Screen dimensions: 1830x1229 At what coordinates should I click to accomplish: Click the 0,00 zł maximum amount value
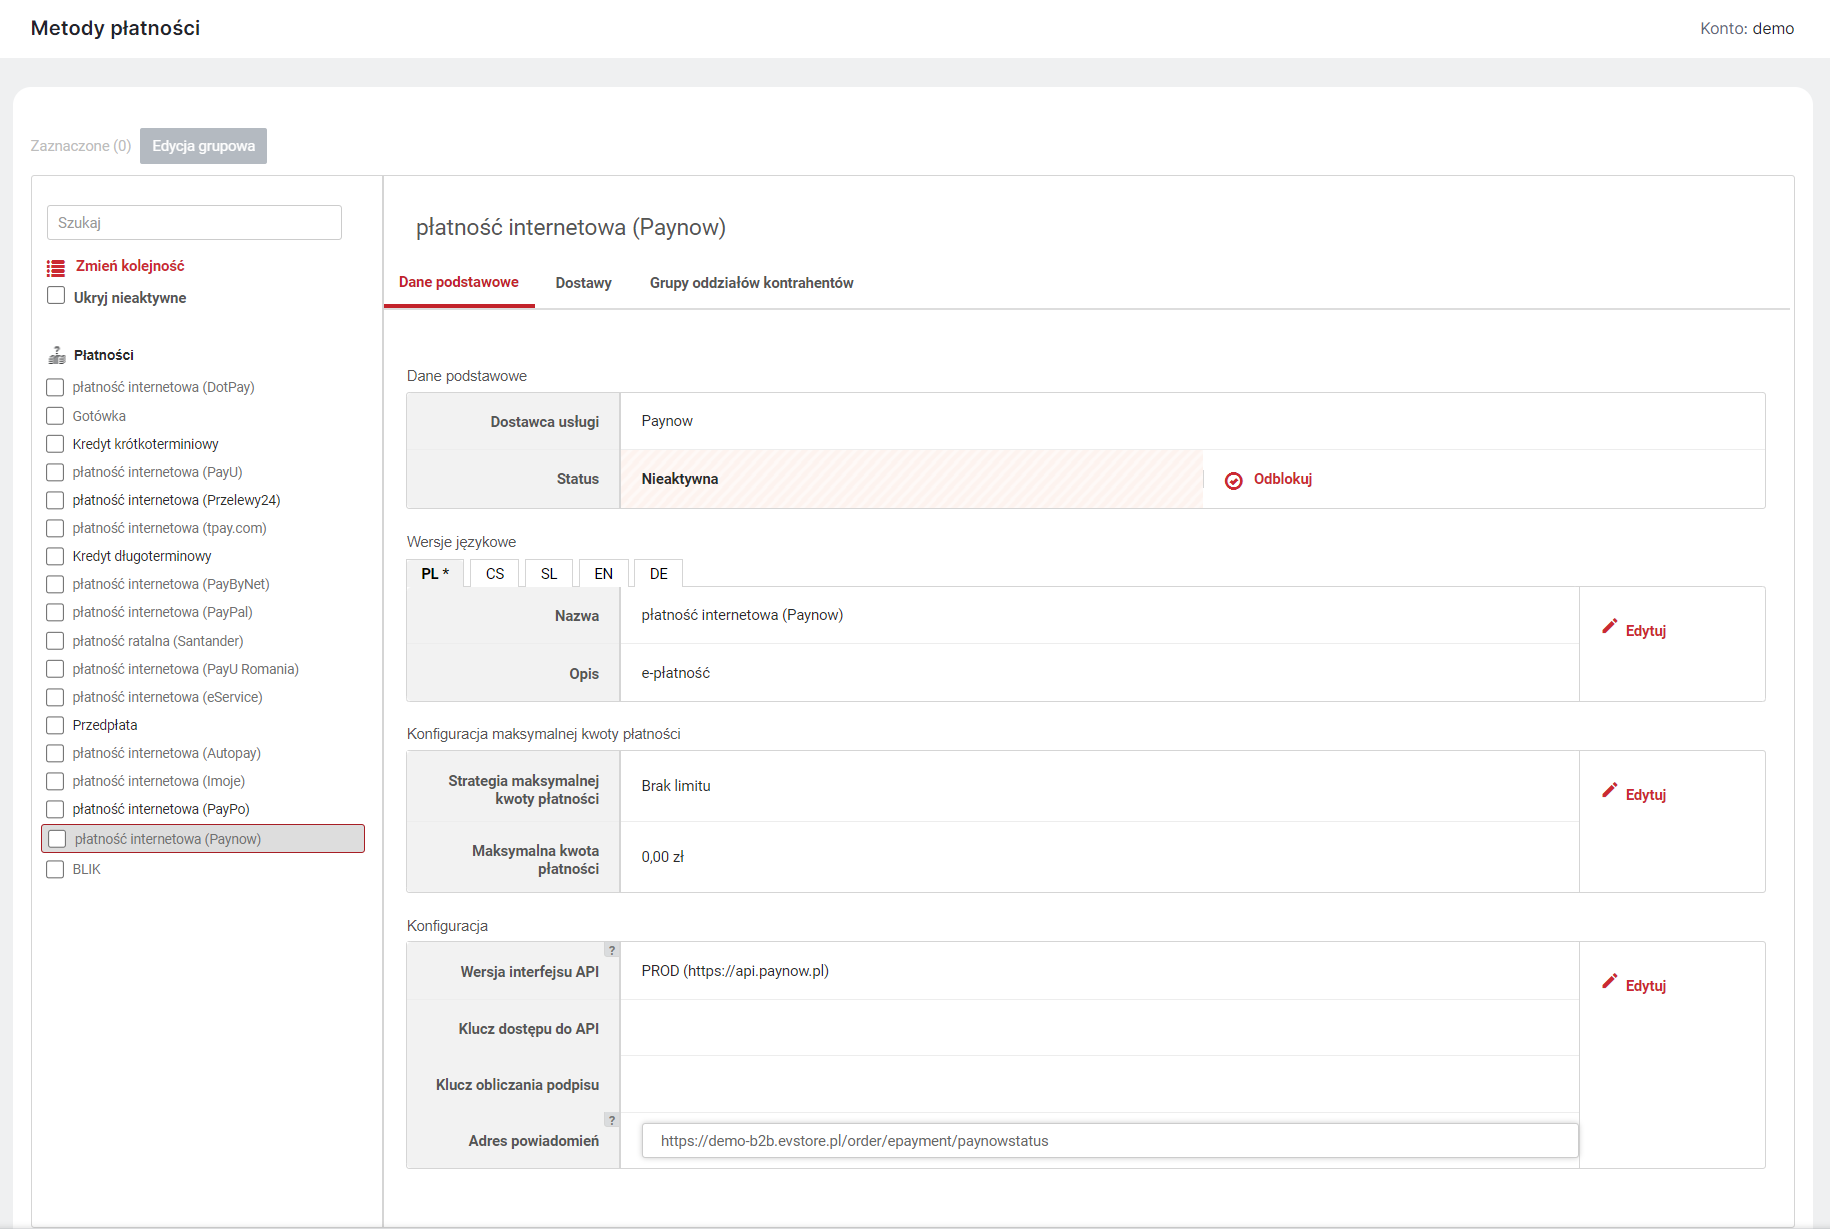point(663,857)
